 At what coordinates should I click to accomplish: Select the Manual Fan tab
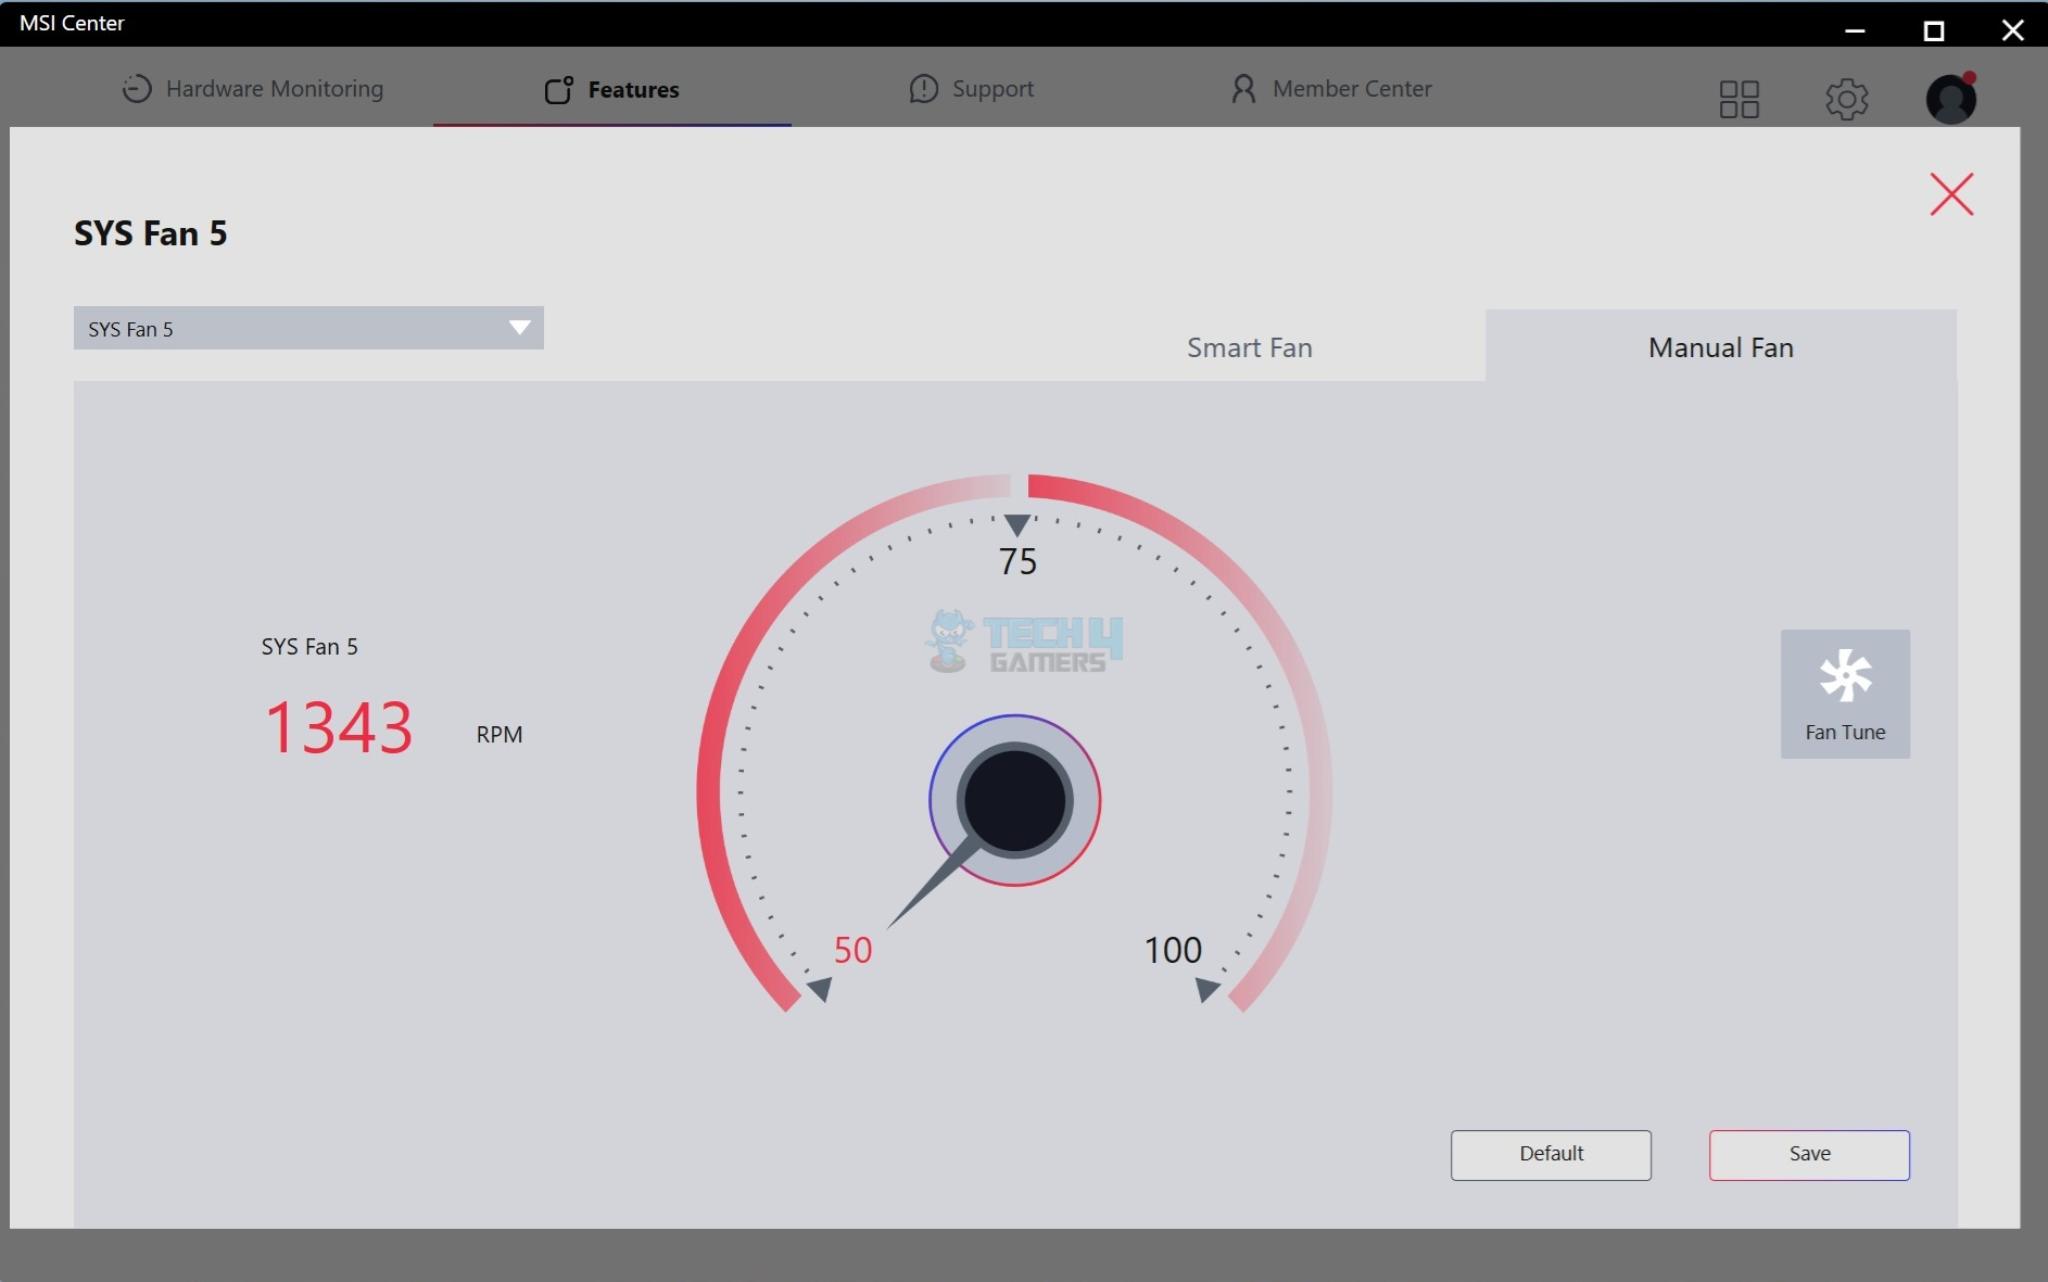click(x=1720, y=347)
